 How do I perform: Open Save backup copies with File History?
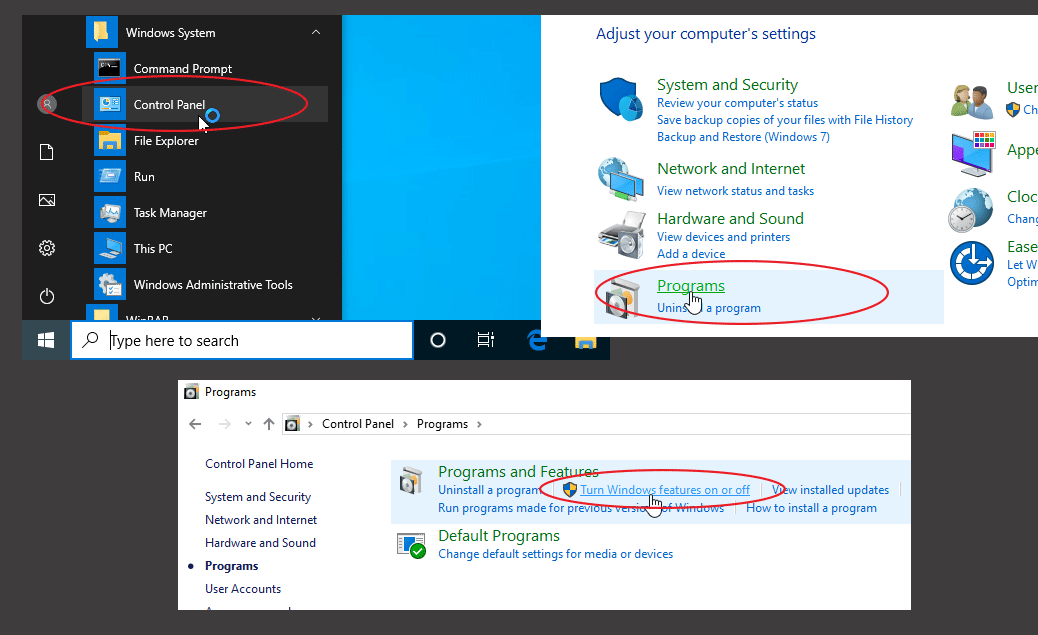[x=784, y=120]
